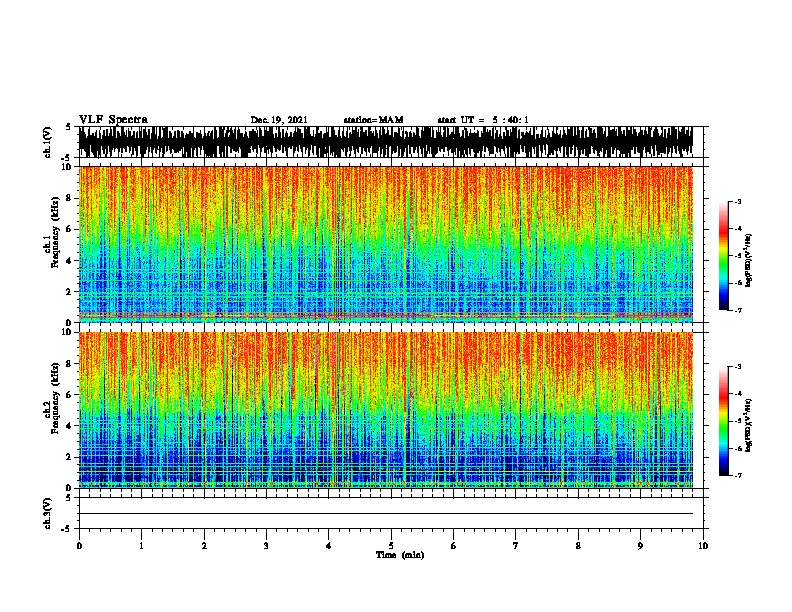Screen dimensions: 792x612
Task: Click the "-3" label on the upper color bar
Action: (x=738, y=201)
